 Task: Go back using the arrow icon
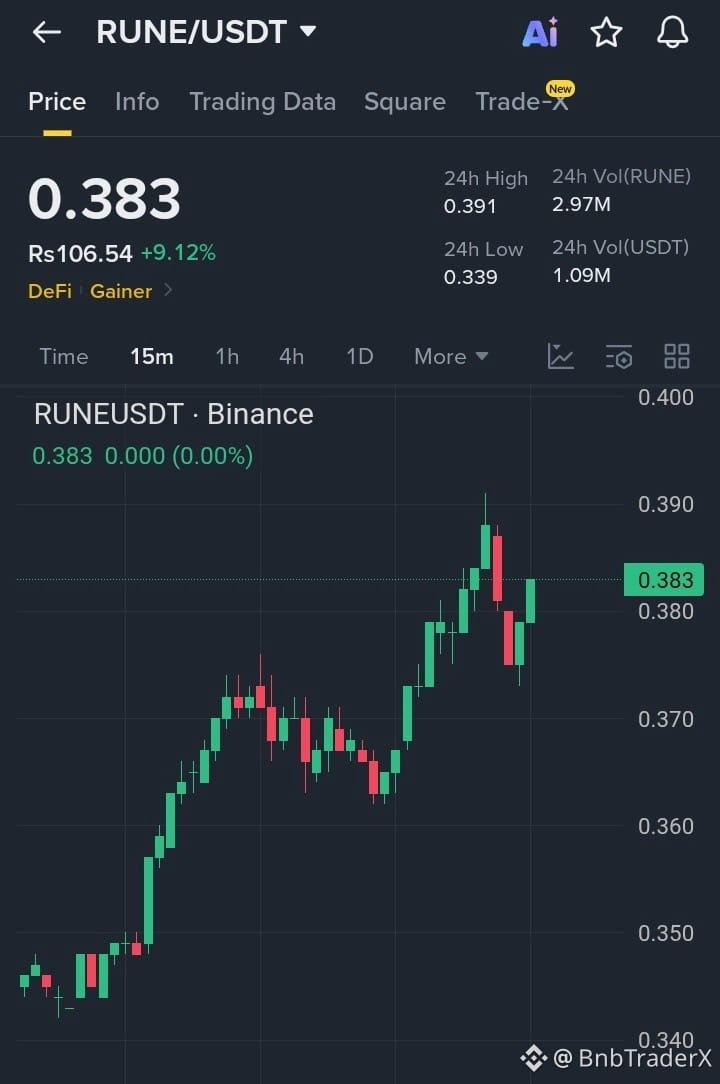pyautogui.click(x=46, y=32)
